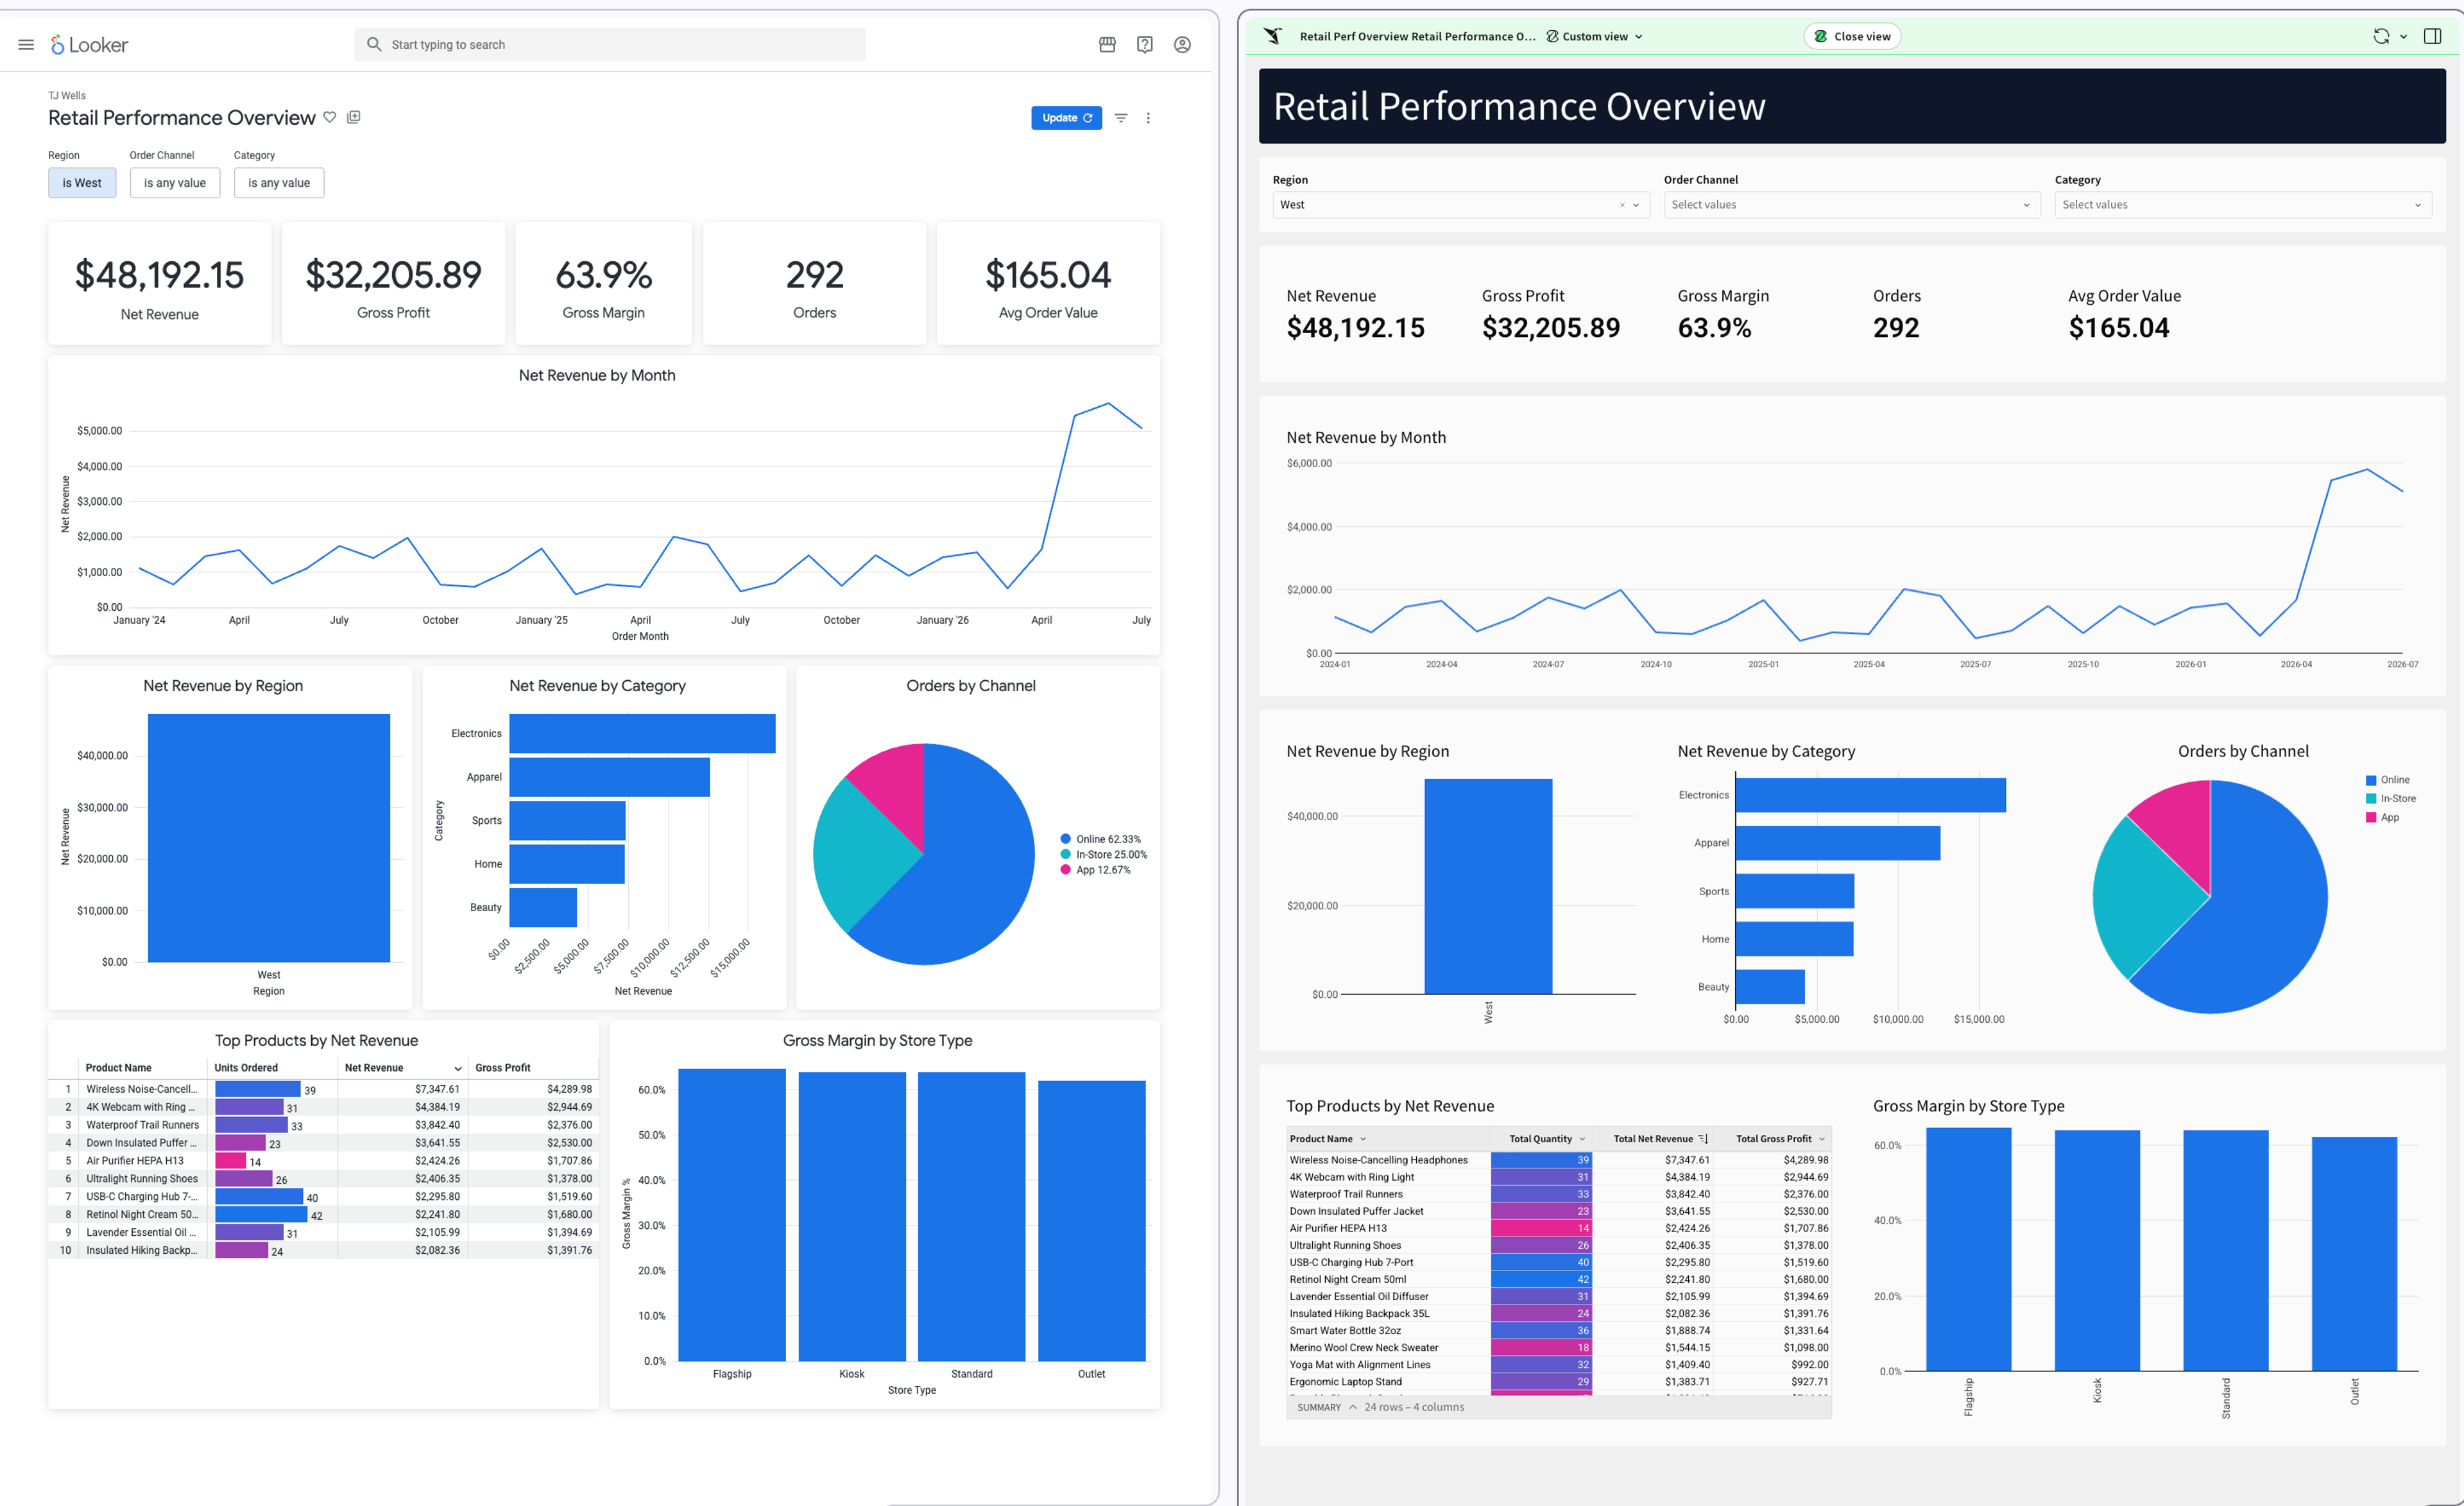Open Total Quantity column menu

pos(1582,1139)
